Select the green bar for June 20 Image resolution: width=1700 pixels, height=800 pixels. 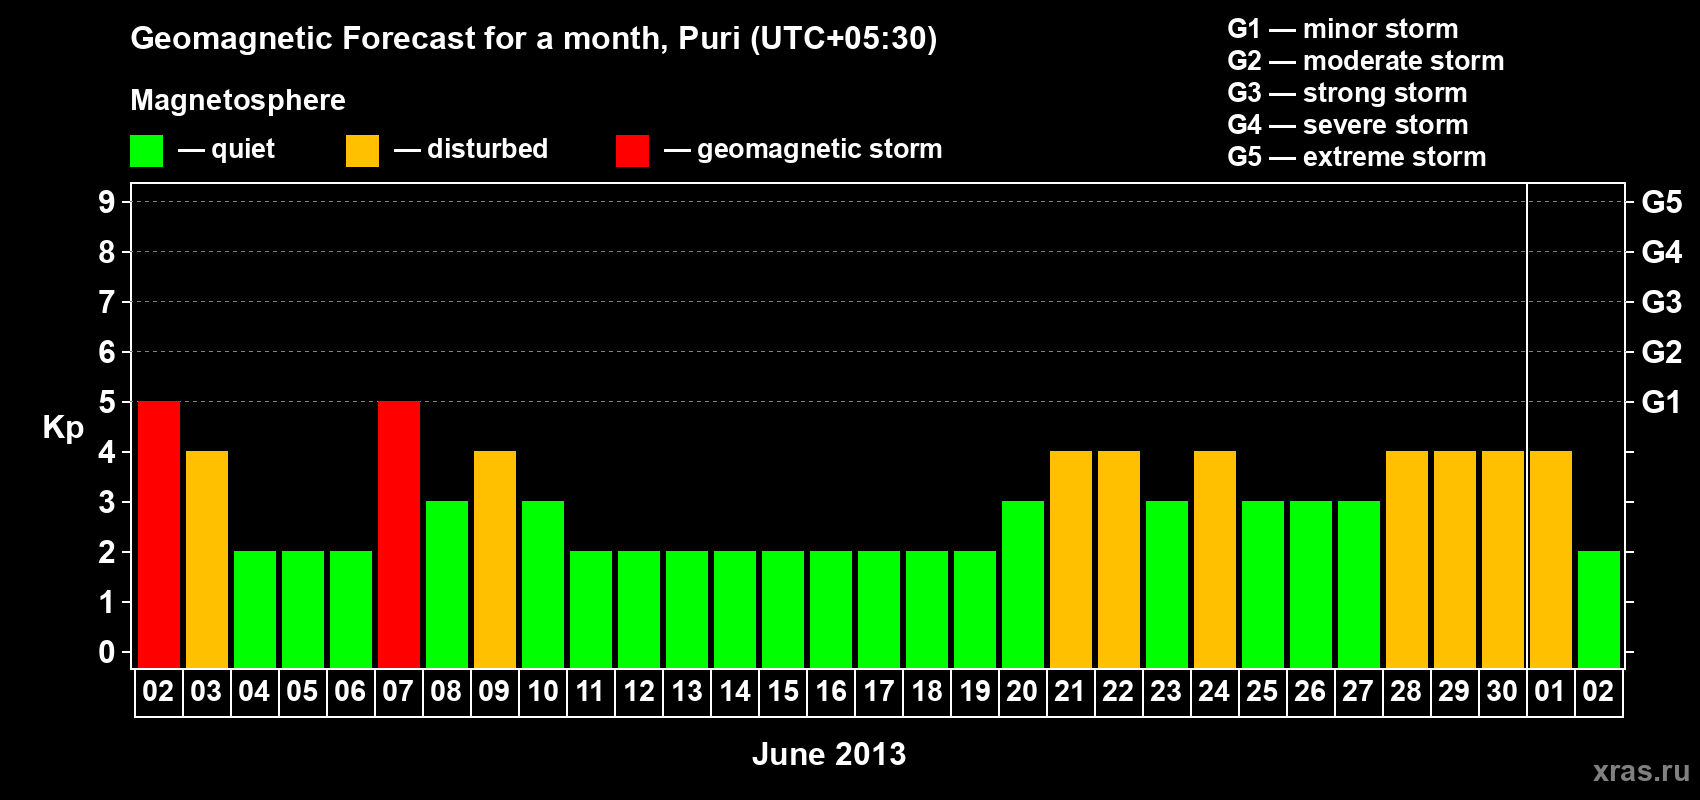[x=1023, y=584]
